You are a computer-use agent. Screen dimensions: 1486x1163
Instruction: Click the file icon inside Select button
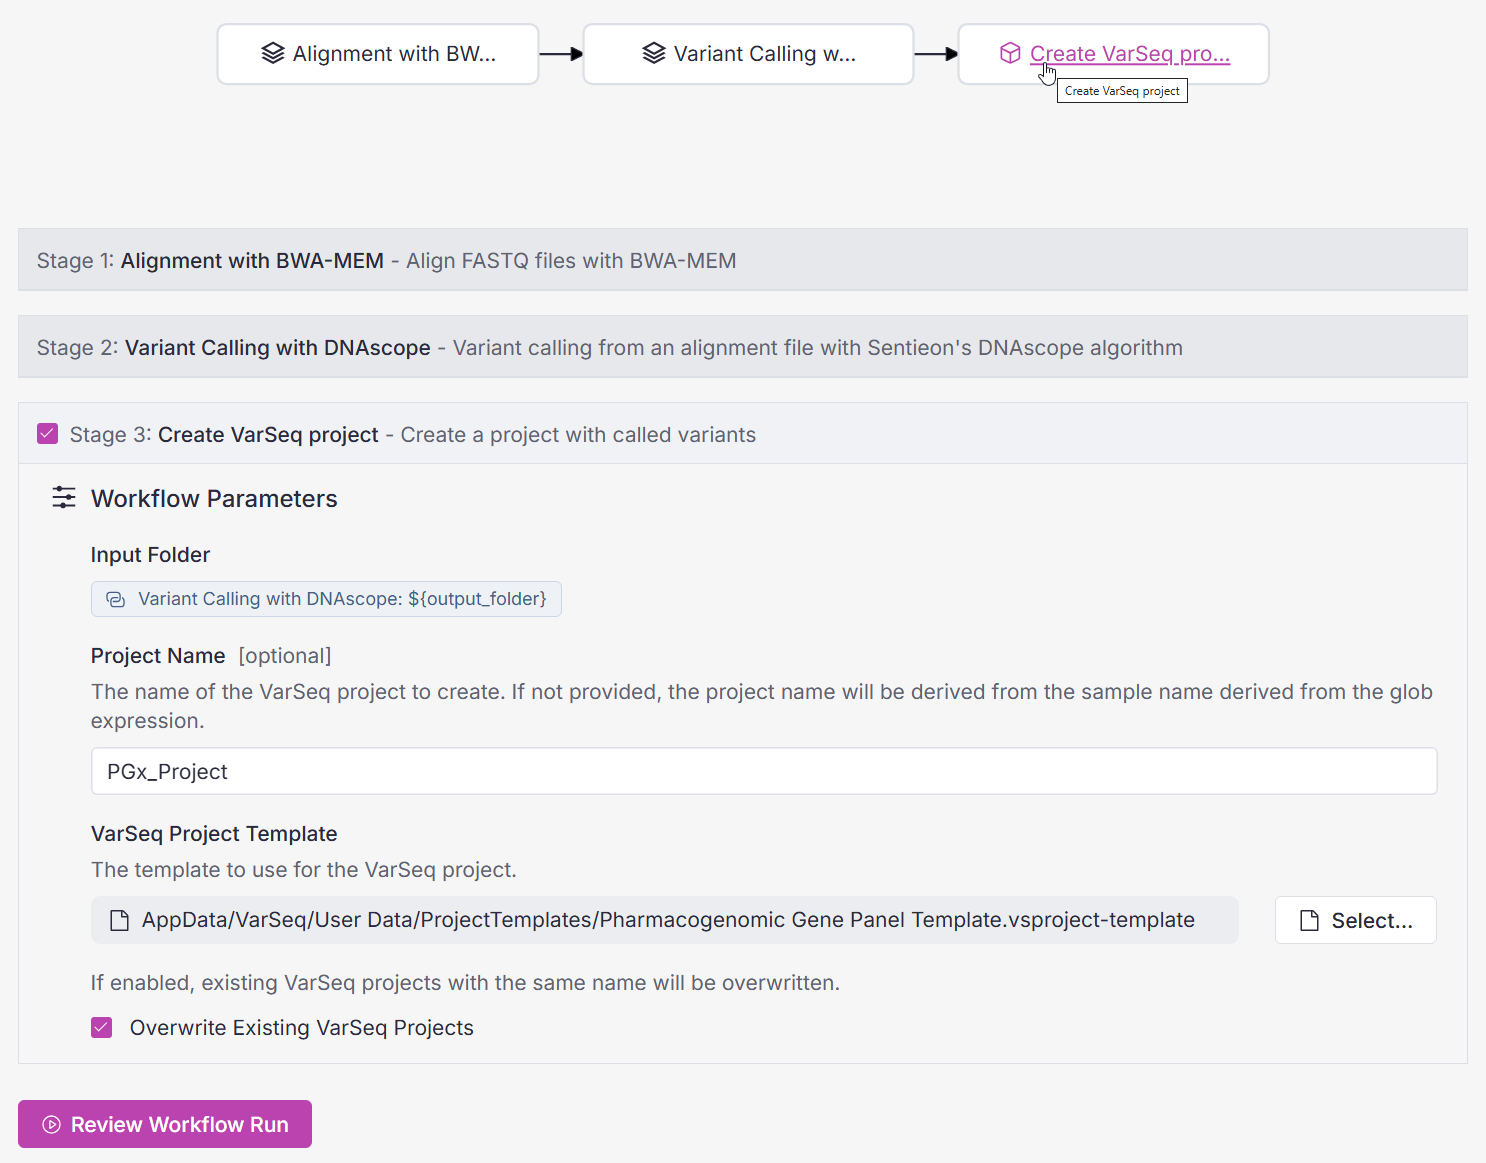coord(1309,921)
